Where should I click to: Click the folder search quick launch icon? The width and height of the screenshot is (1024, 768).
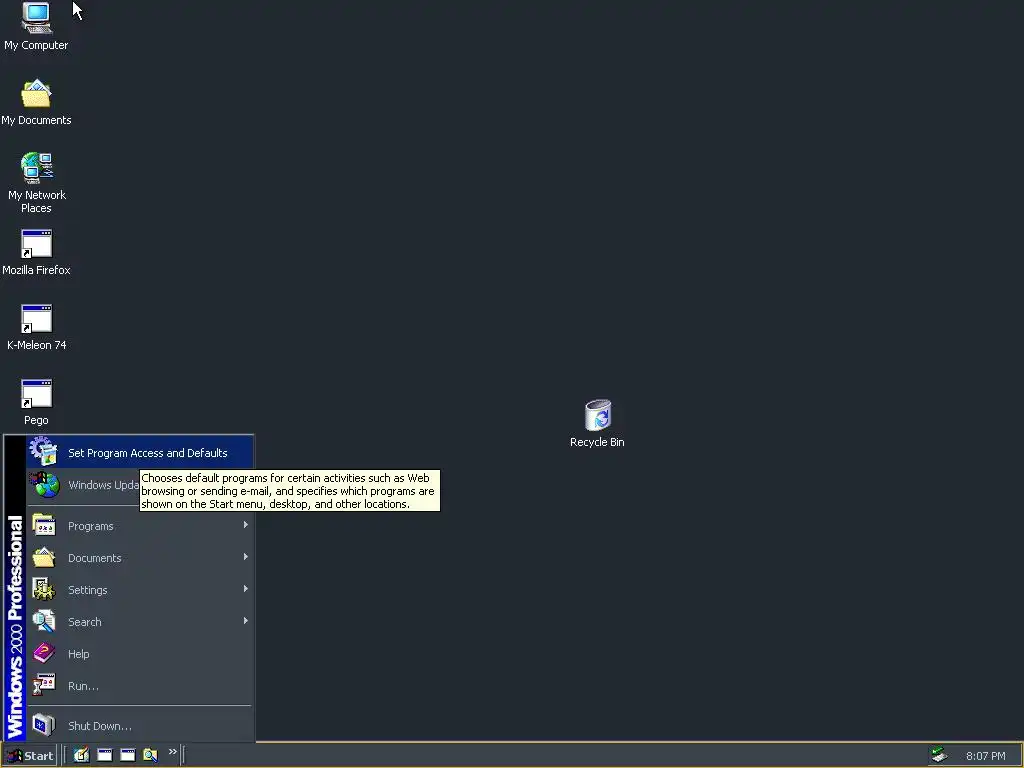[150, 755]
